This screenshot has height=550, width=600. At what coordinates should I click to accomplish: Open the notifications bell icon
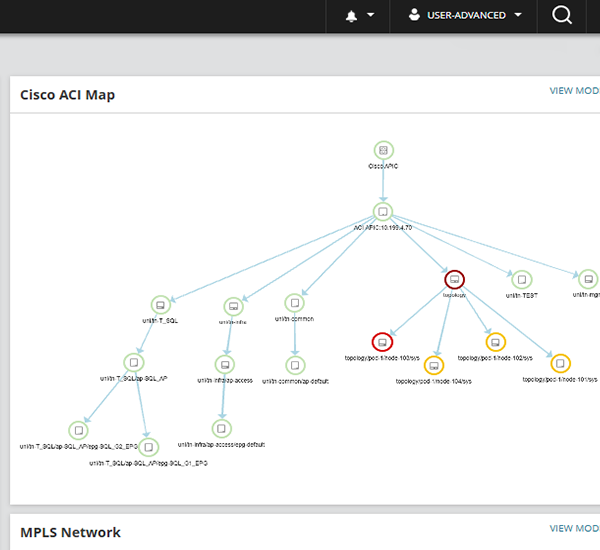(351, 16)
